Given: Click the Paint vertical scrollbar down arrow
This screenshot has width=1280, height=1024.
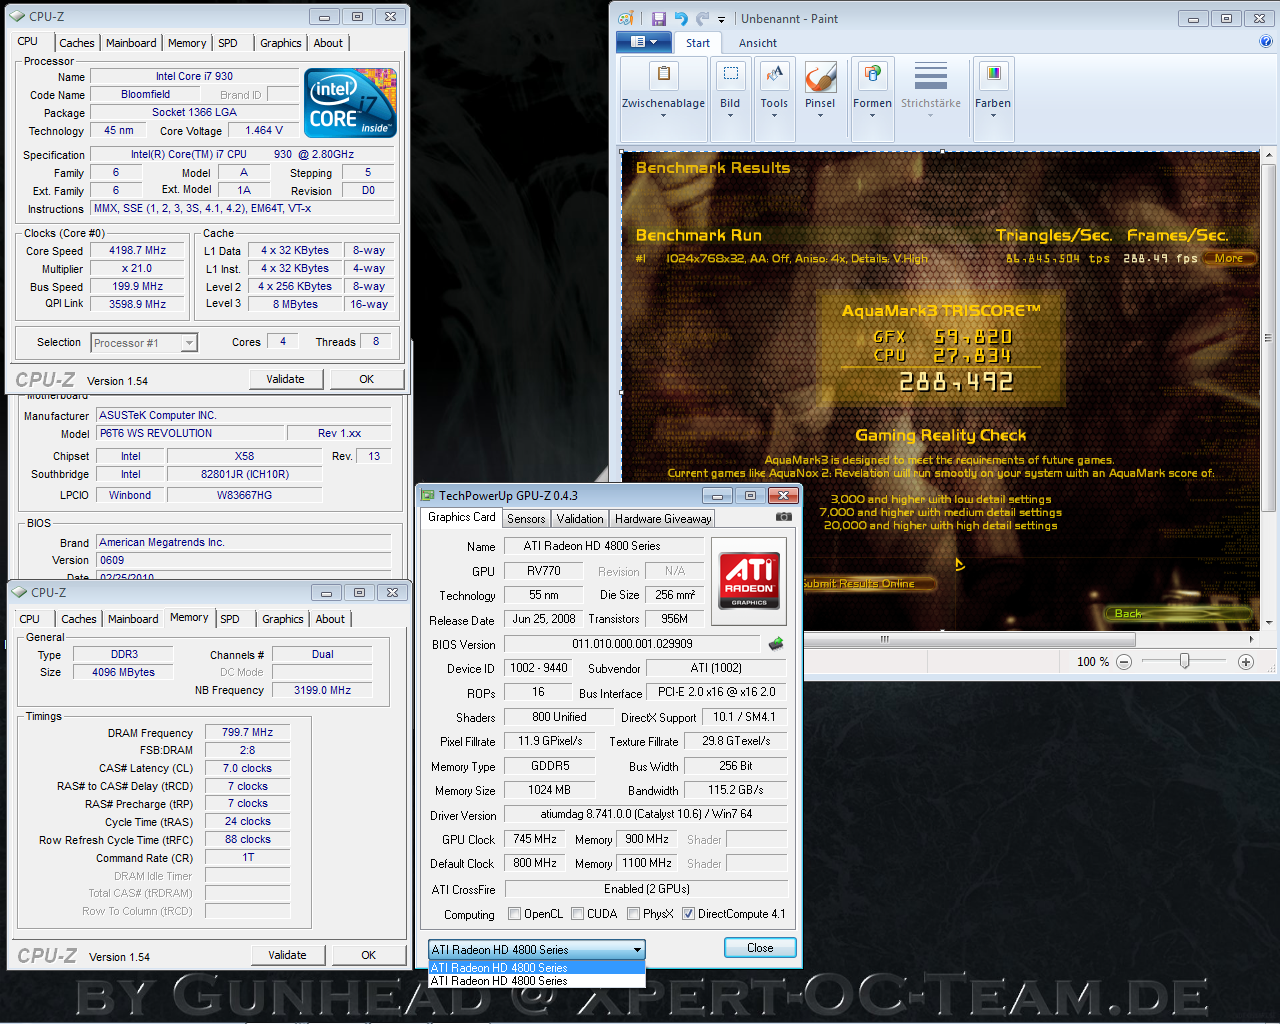Looking at the screenshot, I should point(1269,622).
